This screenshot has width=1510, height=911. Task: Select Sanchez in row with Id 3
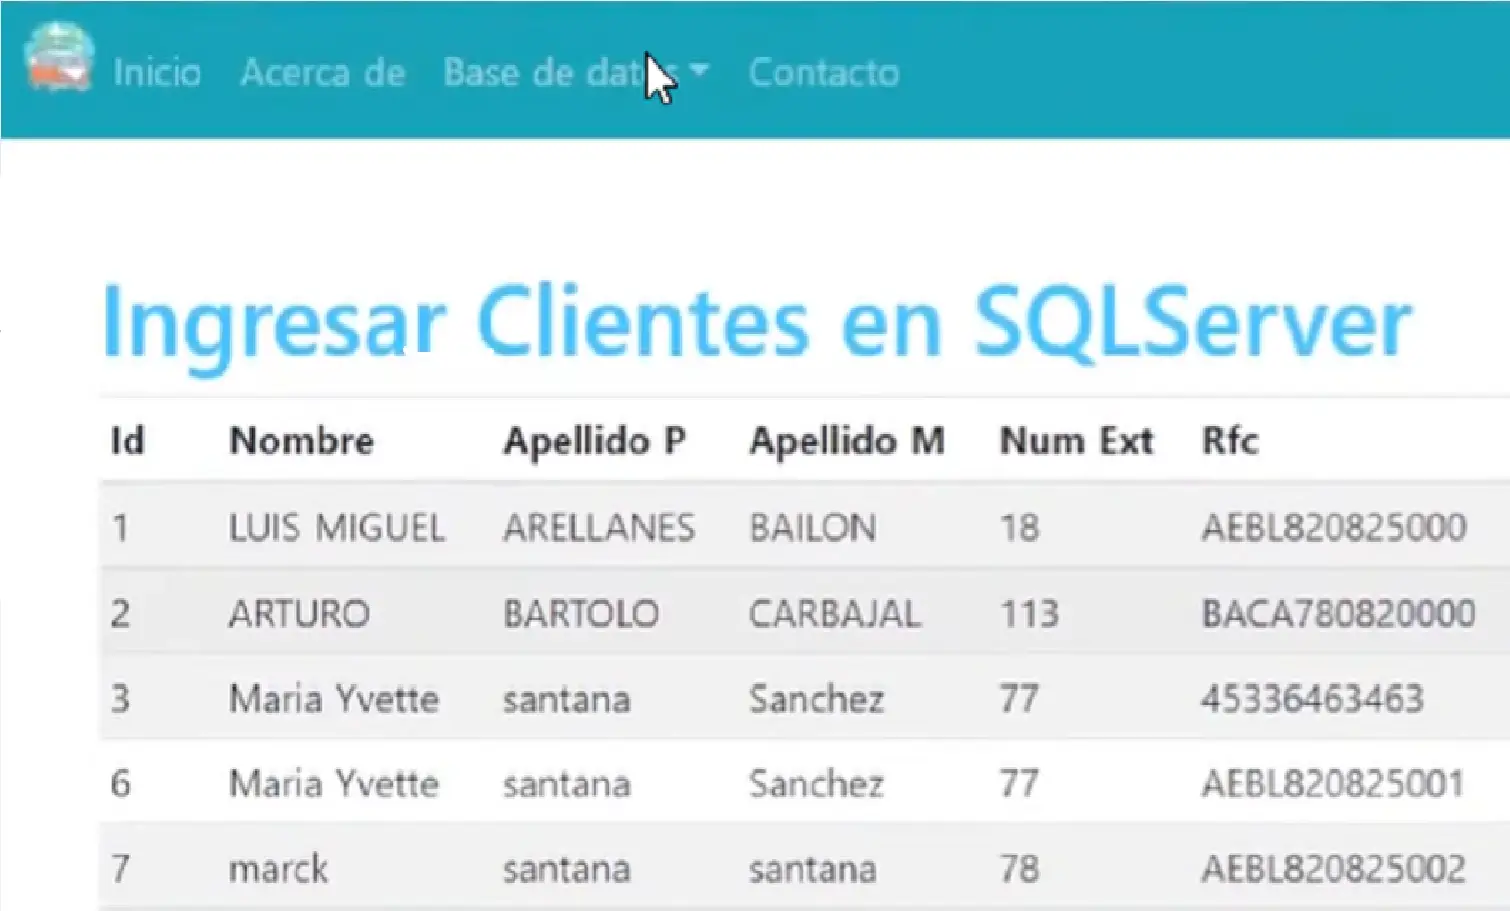click(817, 698)
